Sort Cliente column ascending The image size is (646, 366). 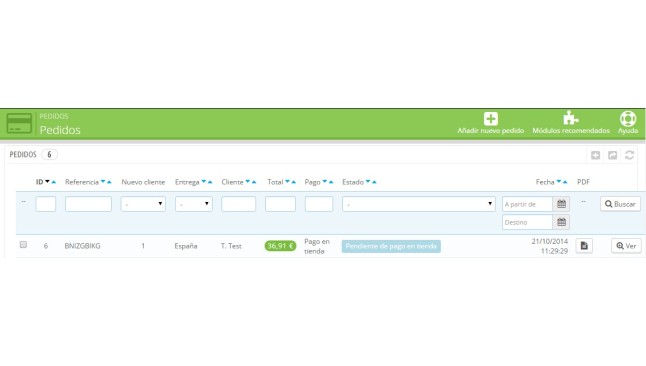(x=254, y=182)
